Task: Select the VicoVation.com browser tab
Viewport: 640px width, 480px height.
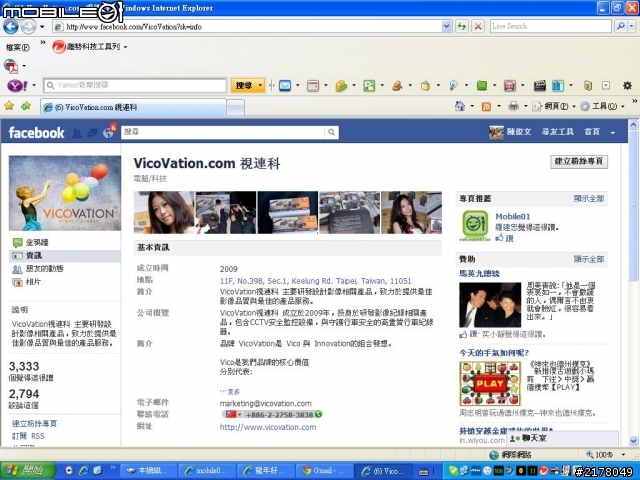Action: (134, 107)
